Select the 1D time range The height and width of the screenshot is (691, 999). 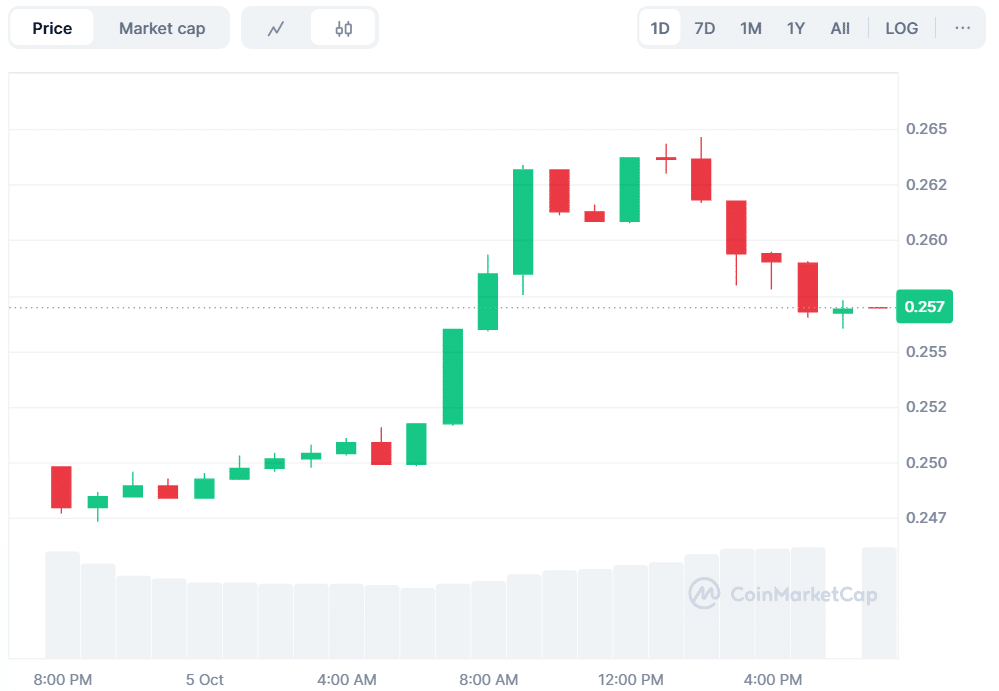660,28
